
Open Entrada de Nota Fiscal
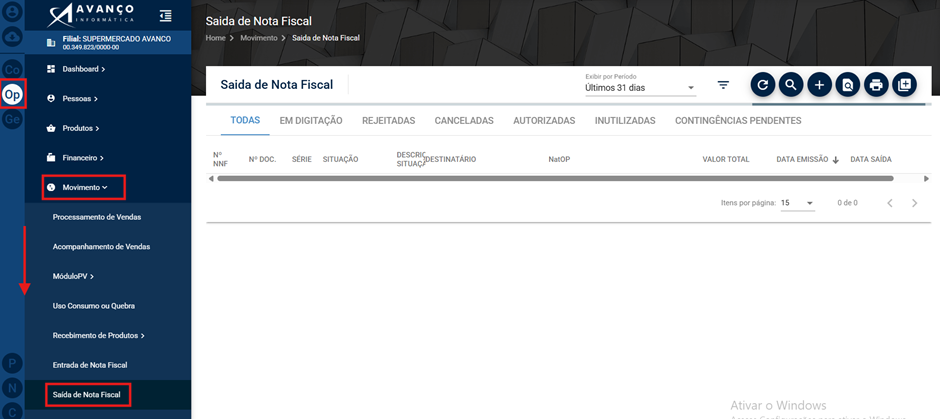(x=90, y=365)
